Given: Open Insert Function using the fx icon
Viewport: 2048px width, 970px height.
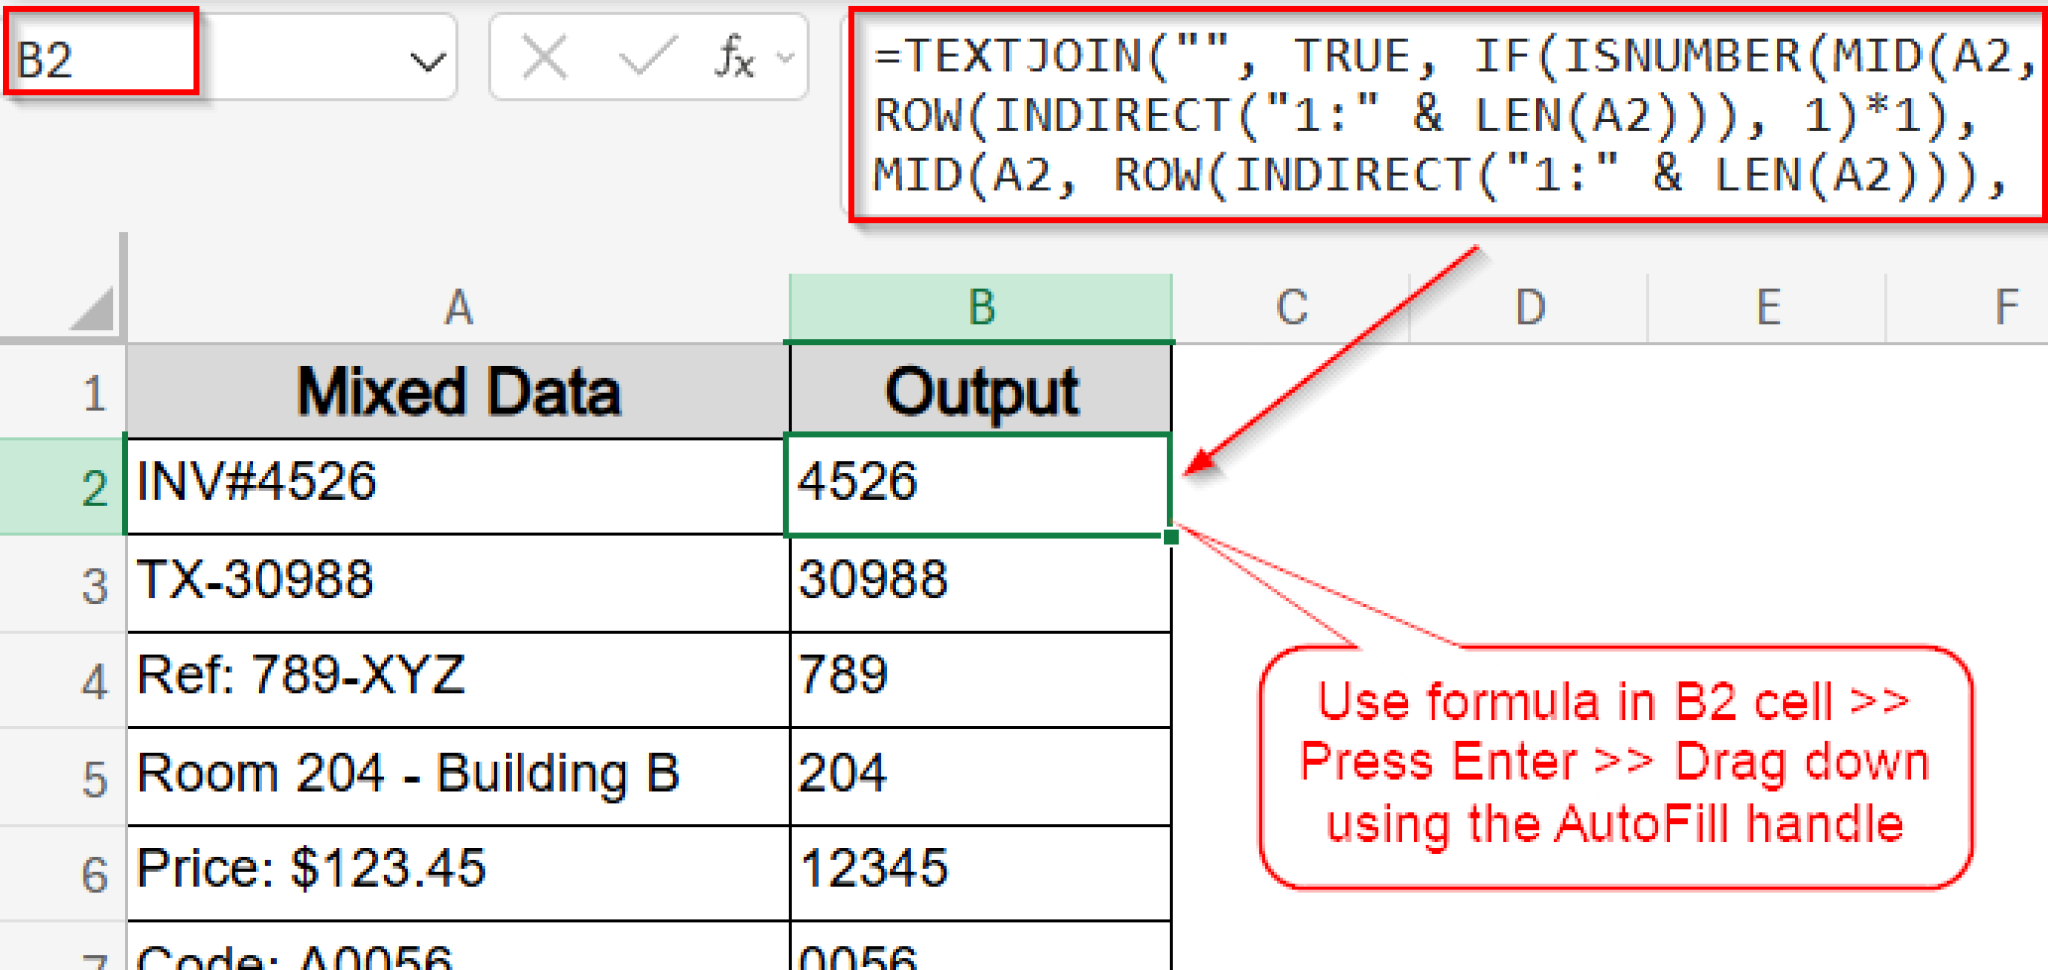Looking at the screenshot, I should pyautogui.click(x=733, y=57).
